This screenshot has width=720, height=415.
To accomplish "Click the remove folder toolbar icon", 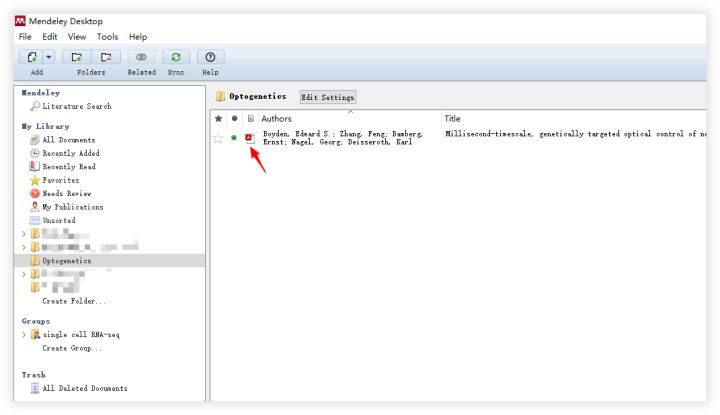I will tap(106, 57).
